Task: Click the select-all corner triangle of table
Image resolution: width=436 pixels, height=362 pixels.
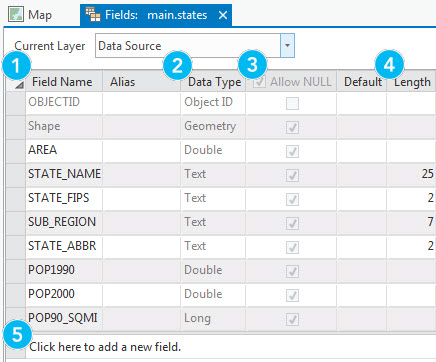Action: (x=19, y=85)
